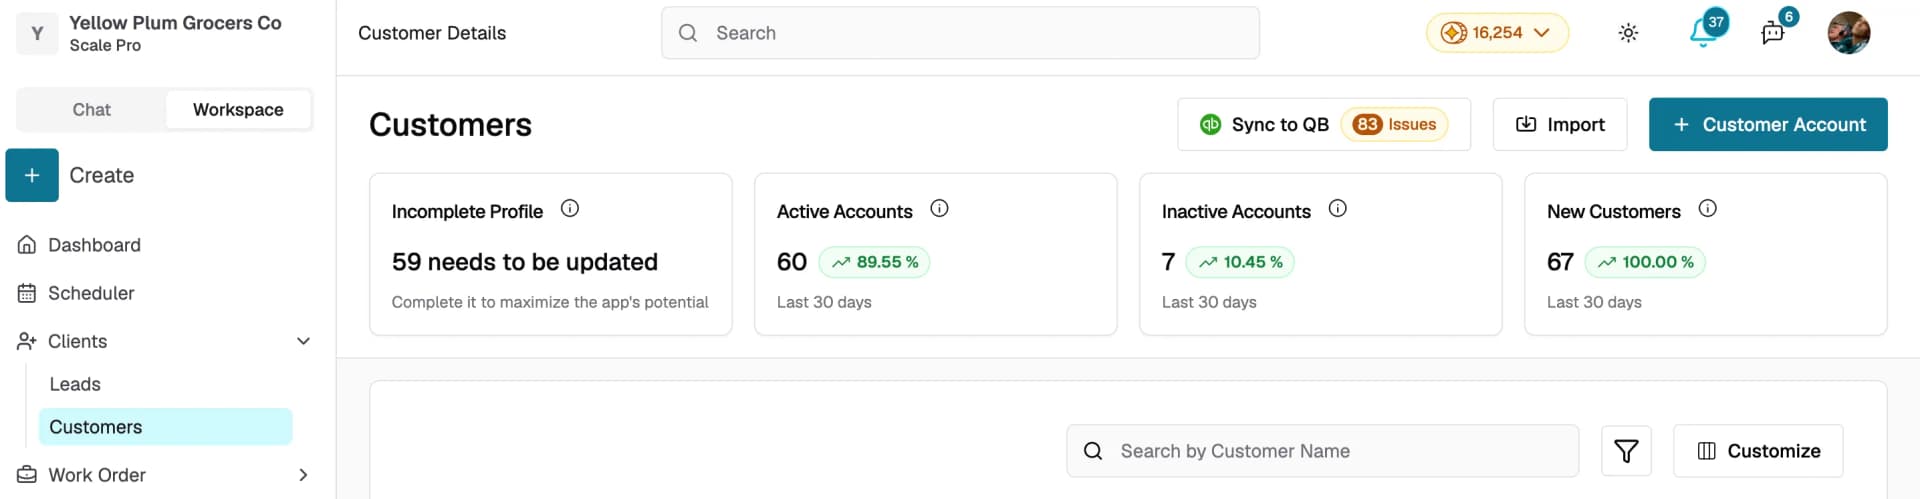Open the user profile avatar
Screen dimensions: 1920x499
[x=1849, y=33]
